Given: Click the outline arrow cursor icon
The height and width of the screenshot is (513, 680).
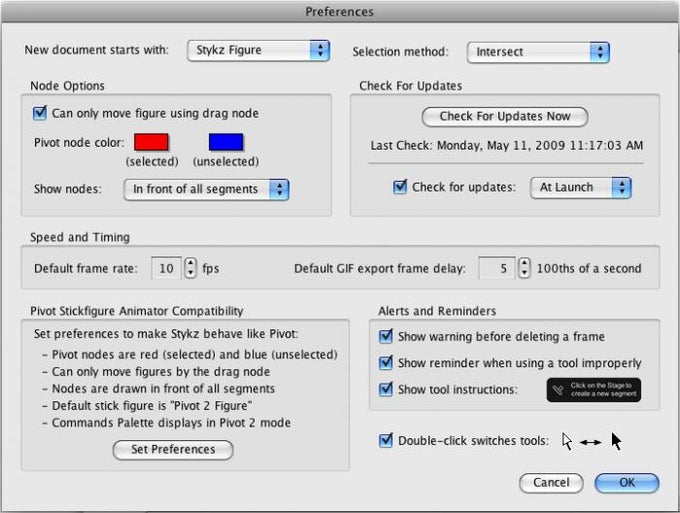Looking at the screenshot, I should (567, 441).
